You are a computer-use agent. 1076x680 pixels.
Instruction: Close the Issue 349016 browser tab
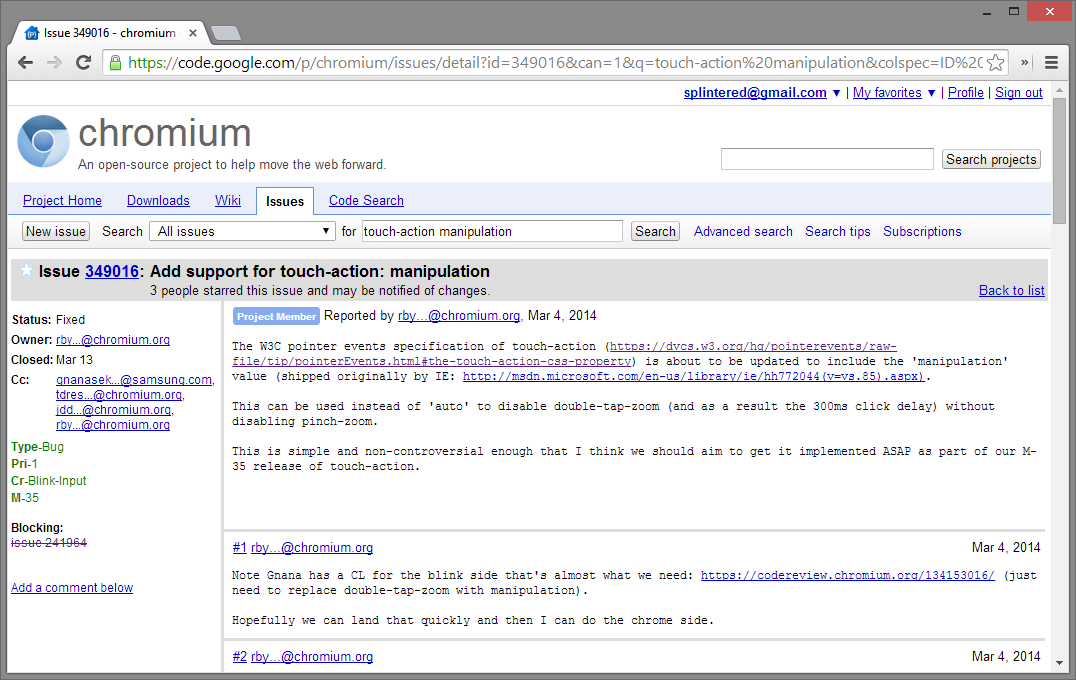pos(197,33)
